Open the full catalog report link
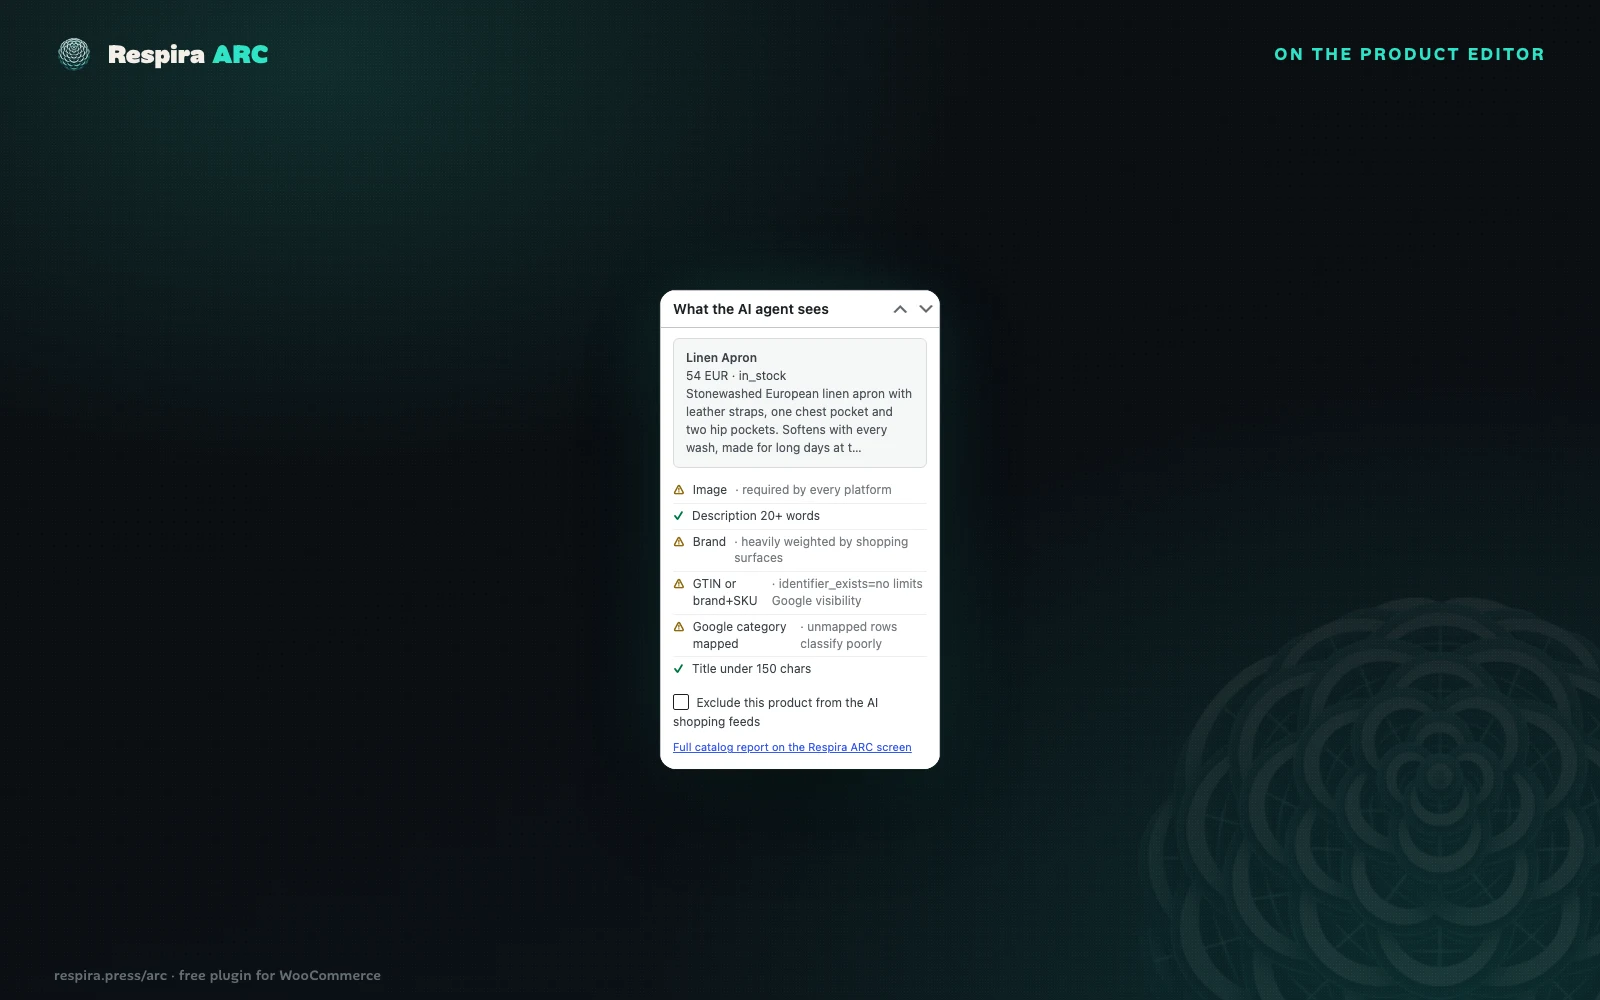Screen dimensions: 1600x1000 792,747
